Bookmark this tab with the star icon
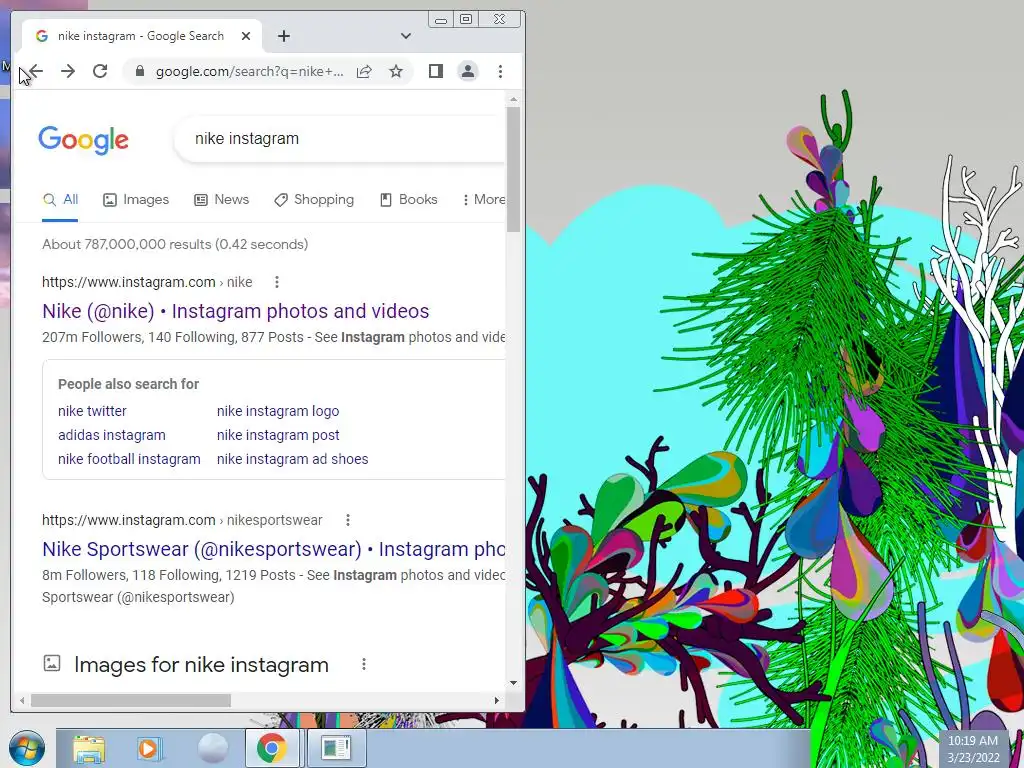The width and height of the screenshot is (1024, 768). pos(396,71)
